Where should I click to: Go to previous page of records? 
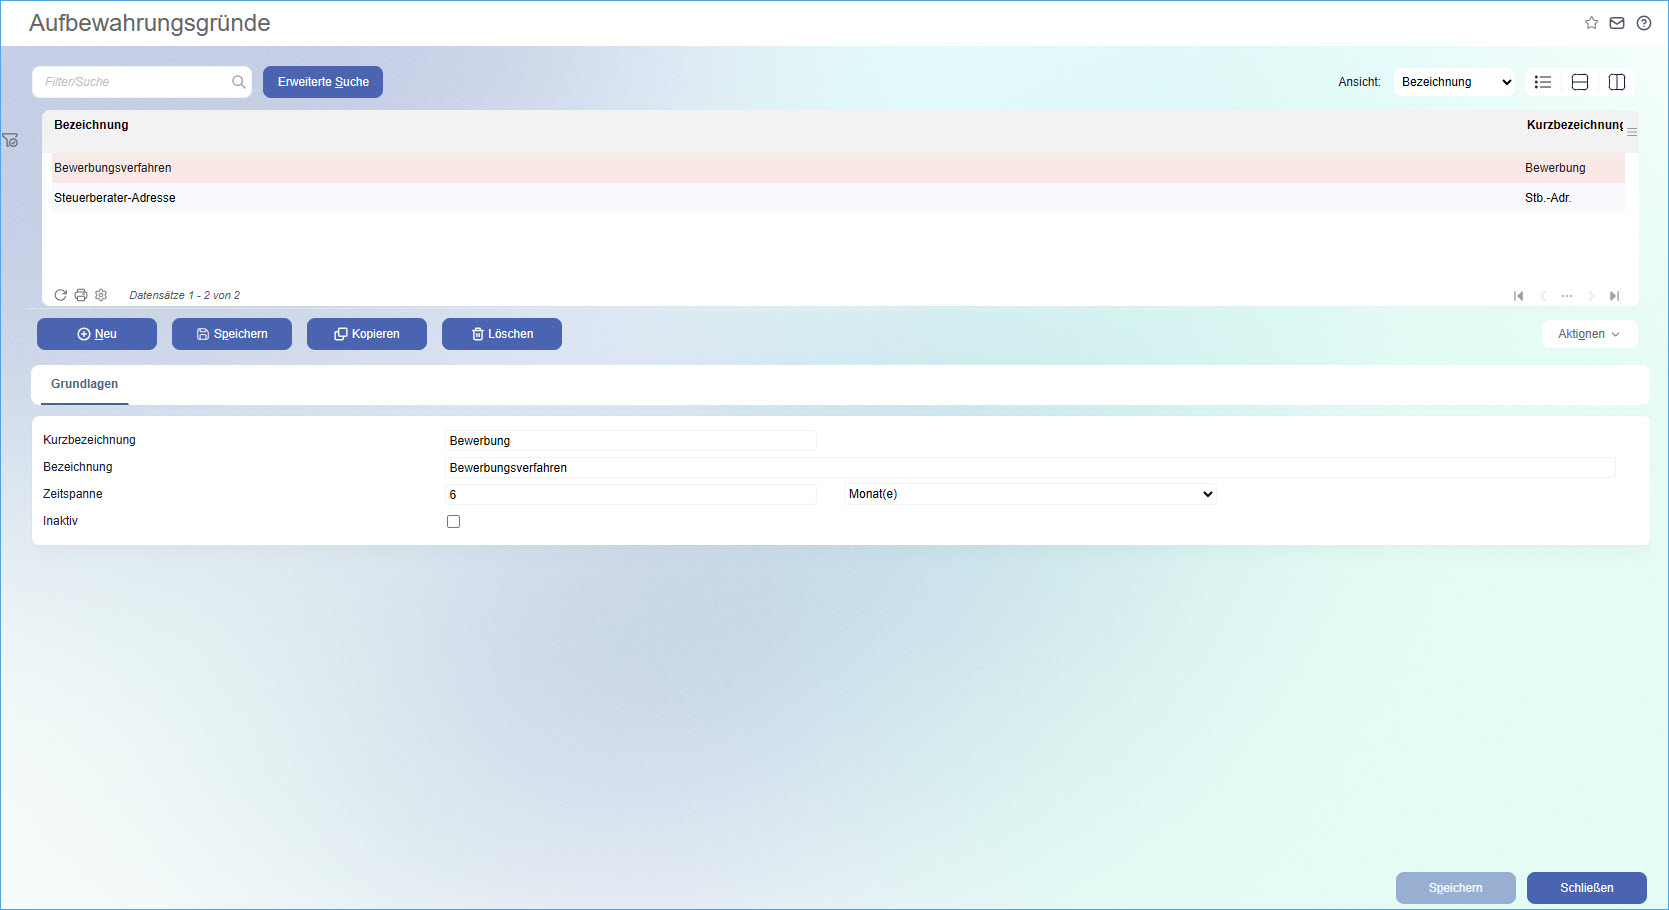pyautogui.click(x=1543, y=296)
